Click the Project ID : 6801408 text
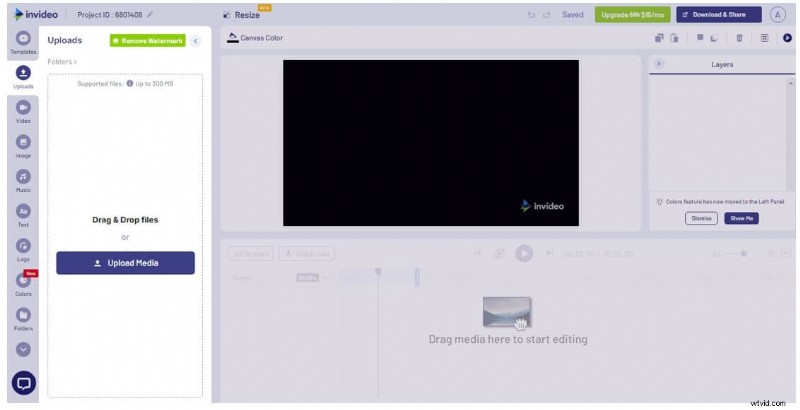 [110, 15]
